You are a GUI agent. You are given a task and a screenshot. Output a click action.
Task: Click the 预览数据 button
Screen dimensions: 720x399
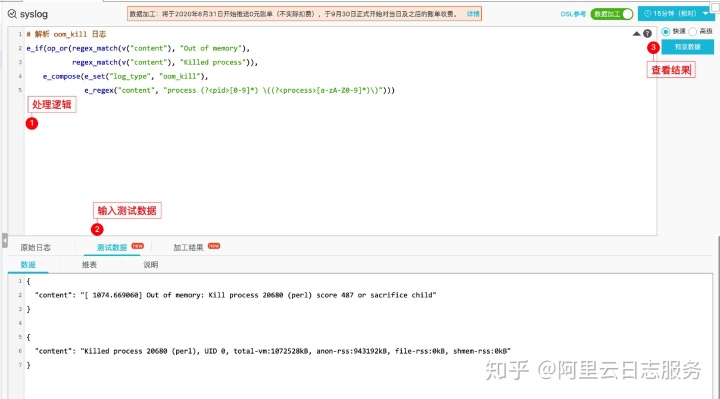(x=687, y=47)
